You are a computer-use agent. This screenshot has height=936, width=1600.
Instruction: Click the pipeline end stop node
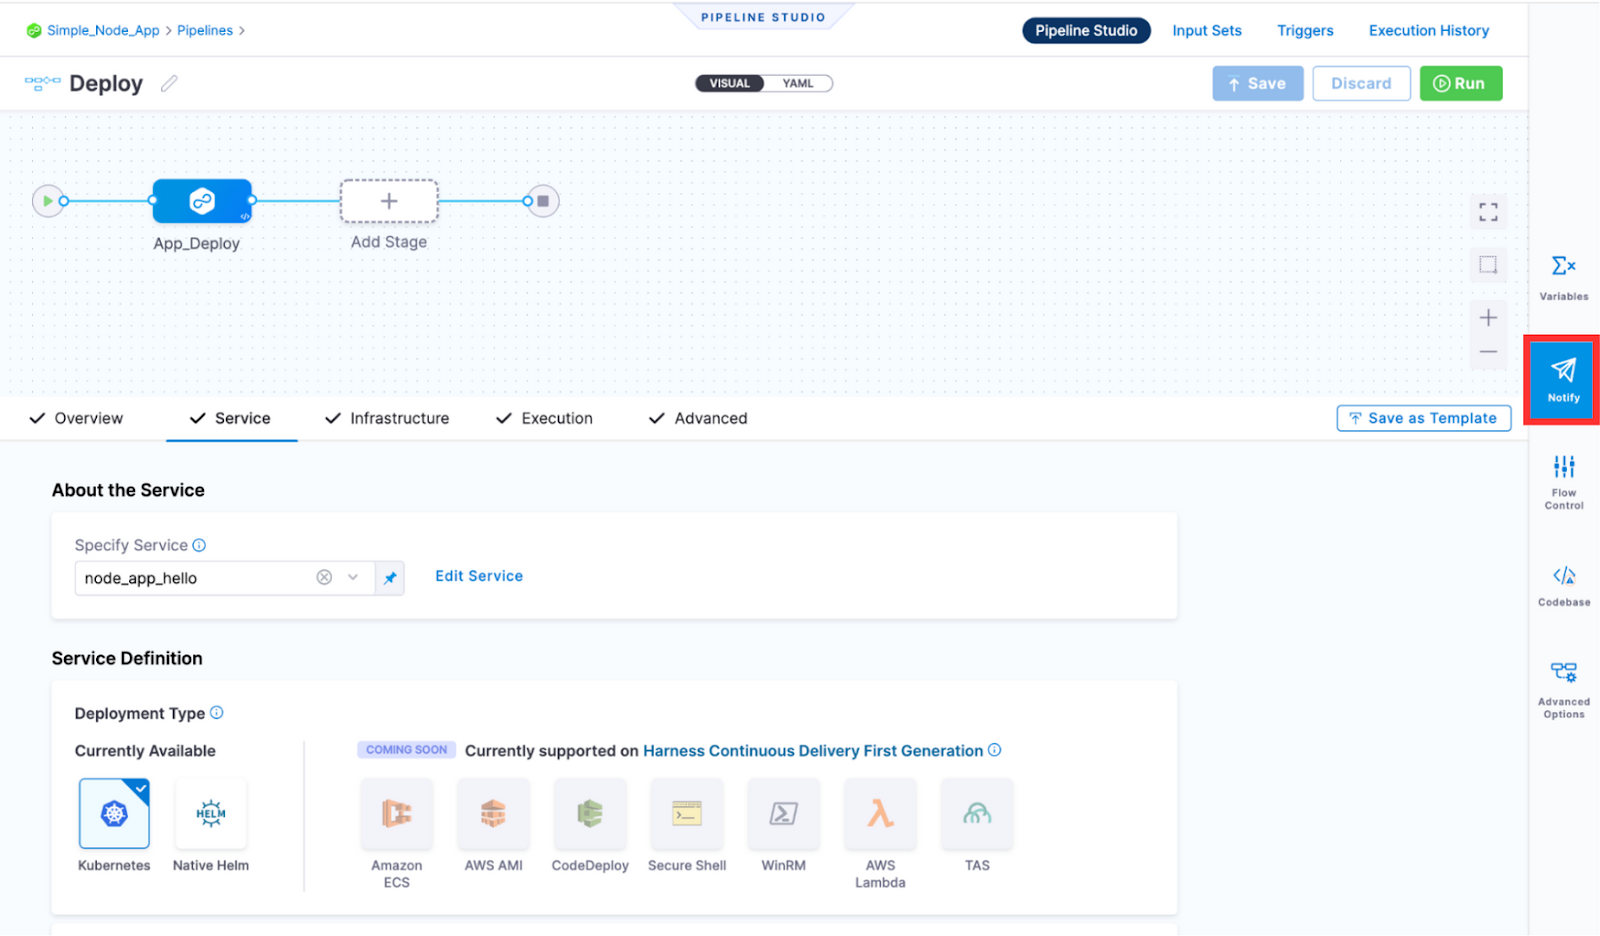543,201
